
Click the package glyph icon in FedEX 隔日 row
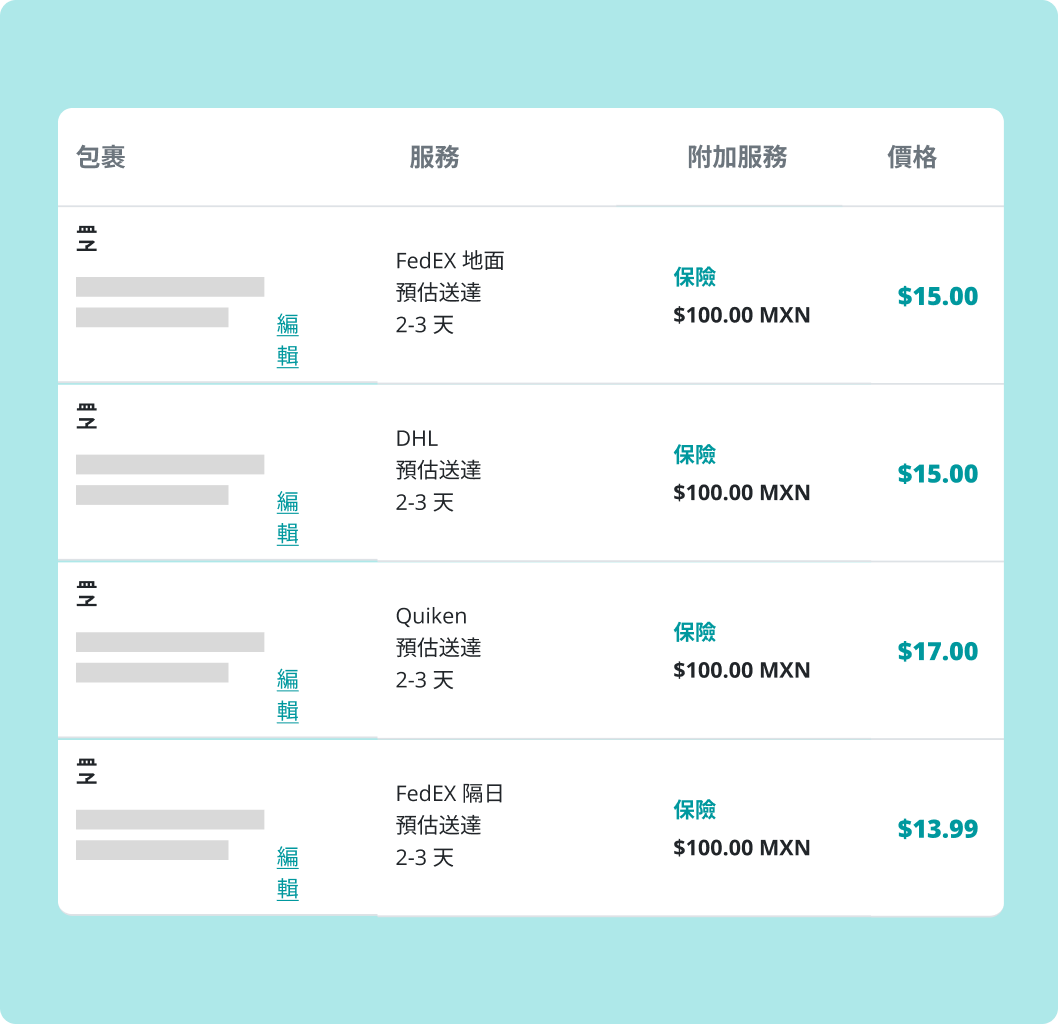87,772
